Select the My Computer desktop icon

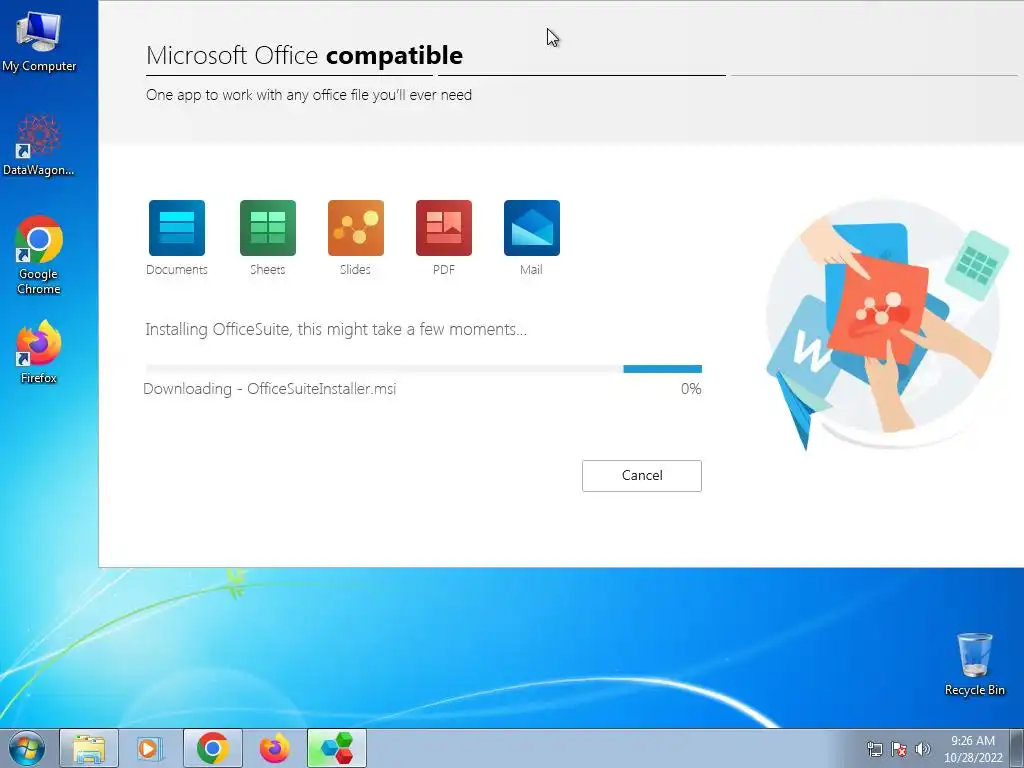(x=39, y=40)
